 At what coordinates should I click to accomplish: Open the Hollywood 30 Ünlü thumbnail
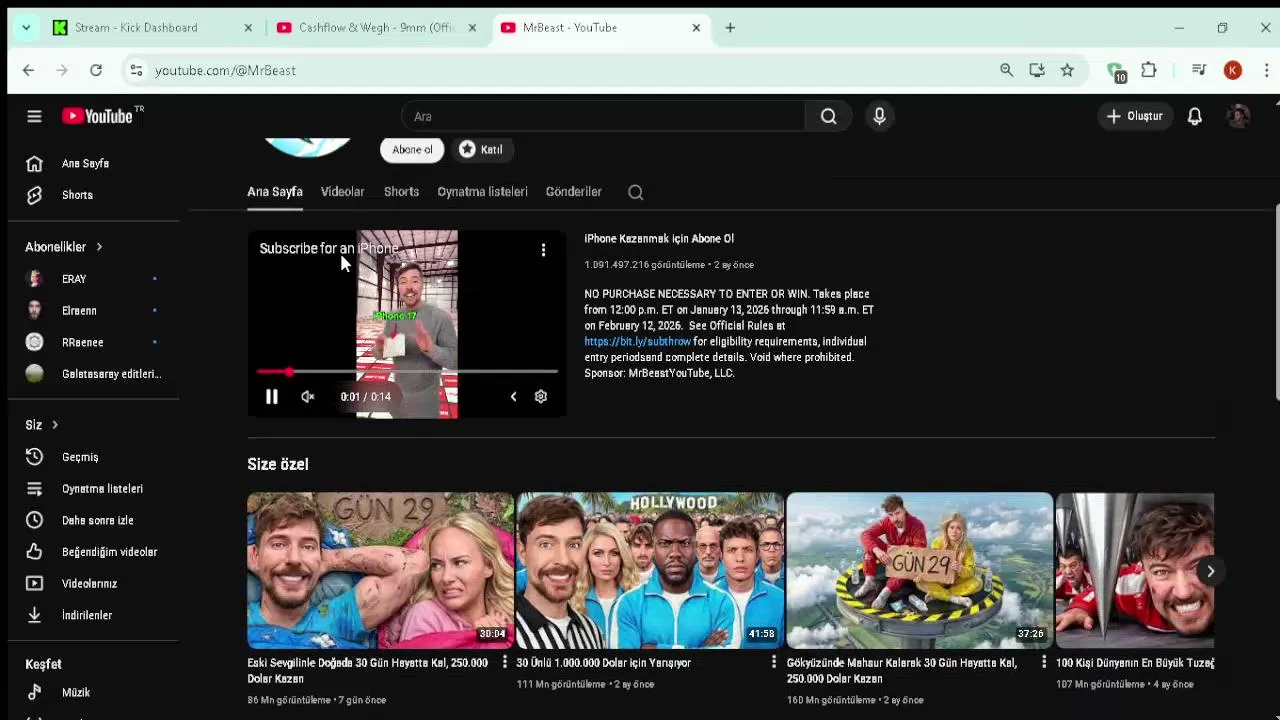pyautogui.click(x=650, y=570)
